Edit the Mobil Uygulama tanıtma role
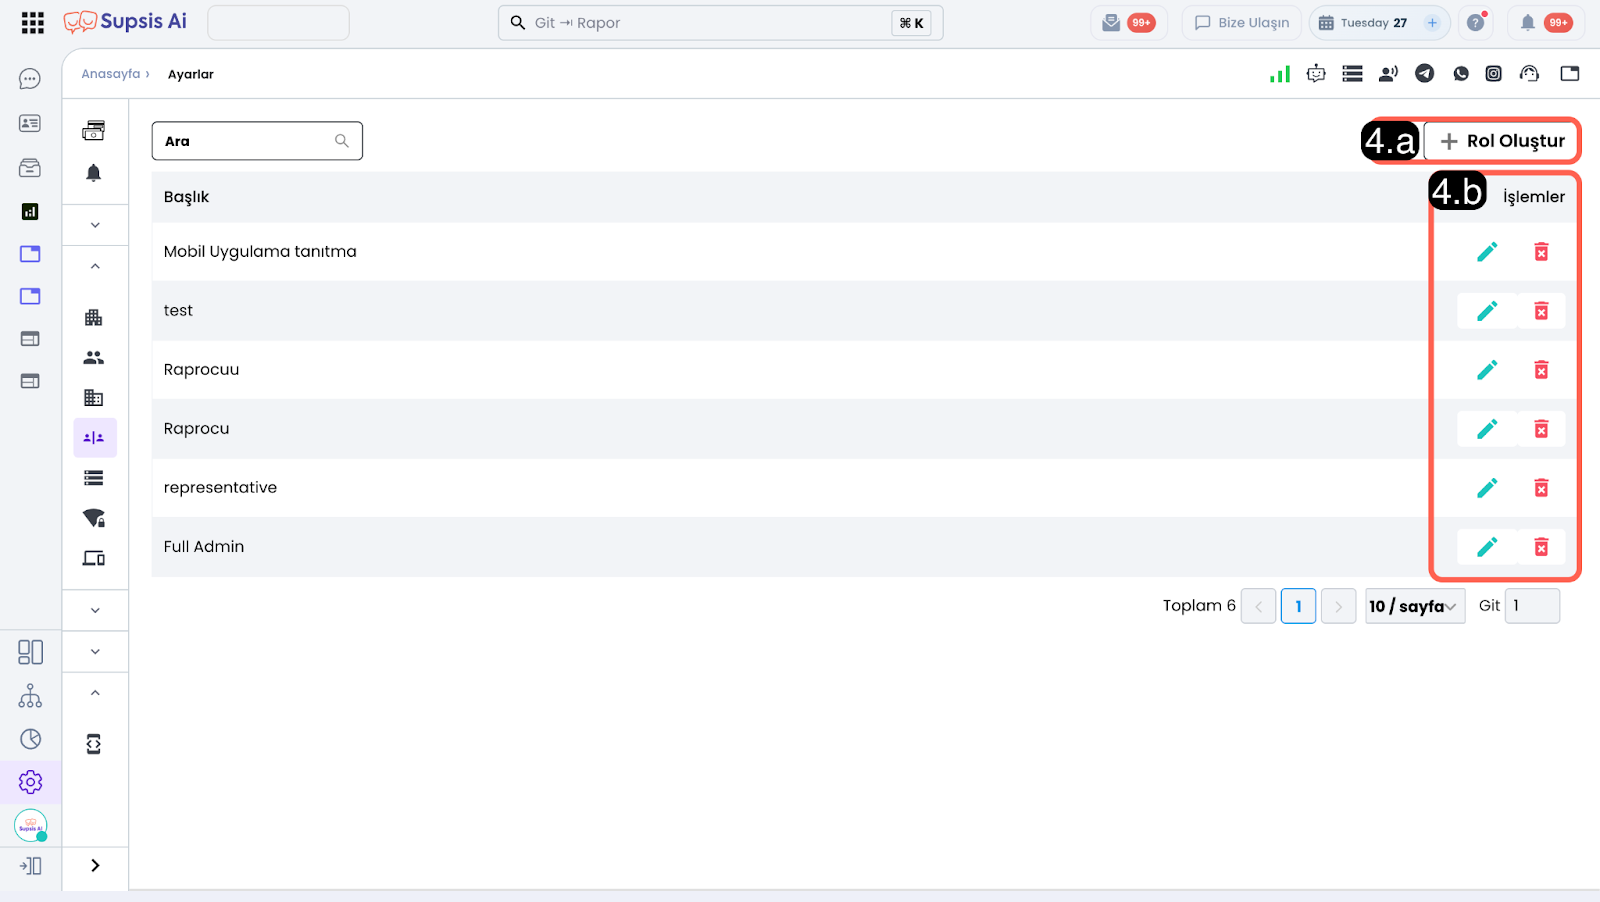The width and height of the screenshot is (1600, 902). 1487,252
